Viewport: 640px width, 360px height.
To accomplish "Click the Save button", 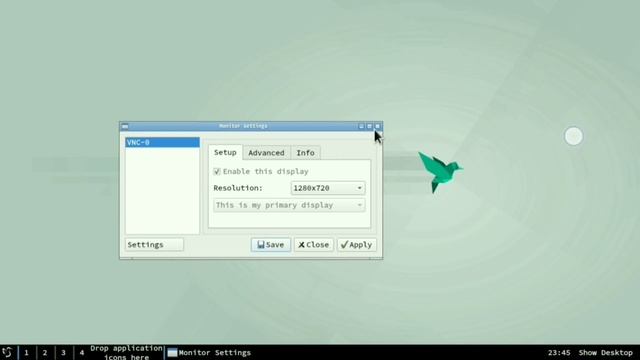I will coord(271,244).
